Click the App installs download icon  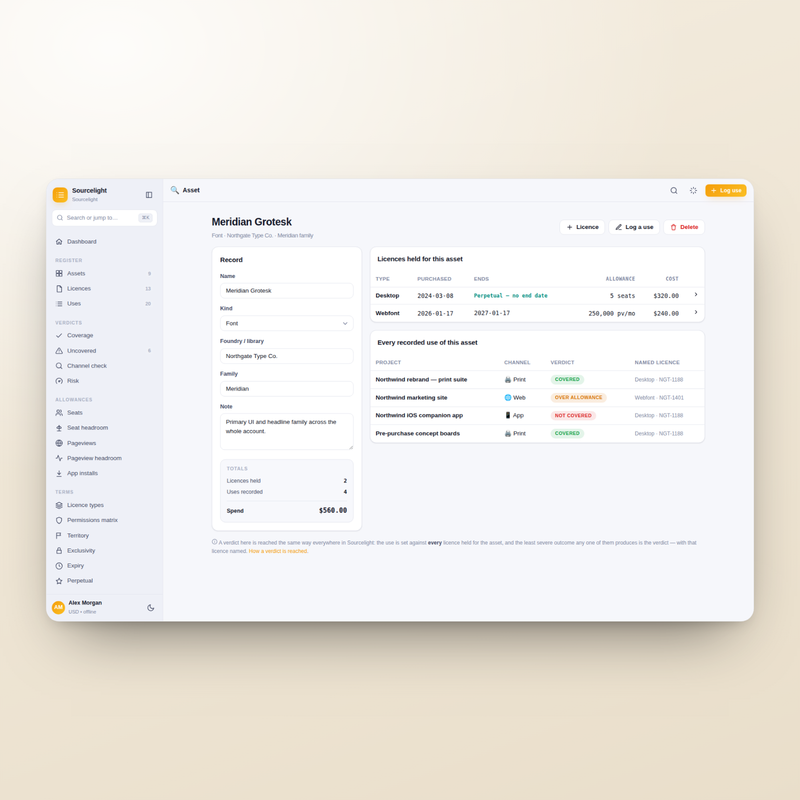point(59,473)
